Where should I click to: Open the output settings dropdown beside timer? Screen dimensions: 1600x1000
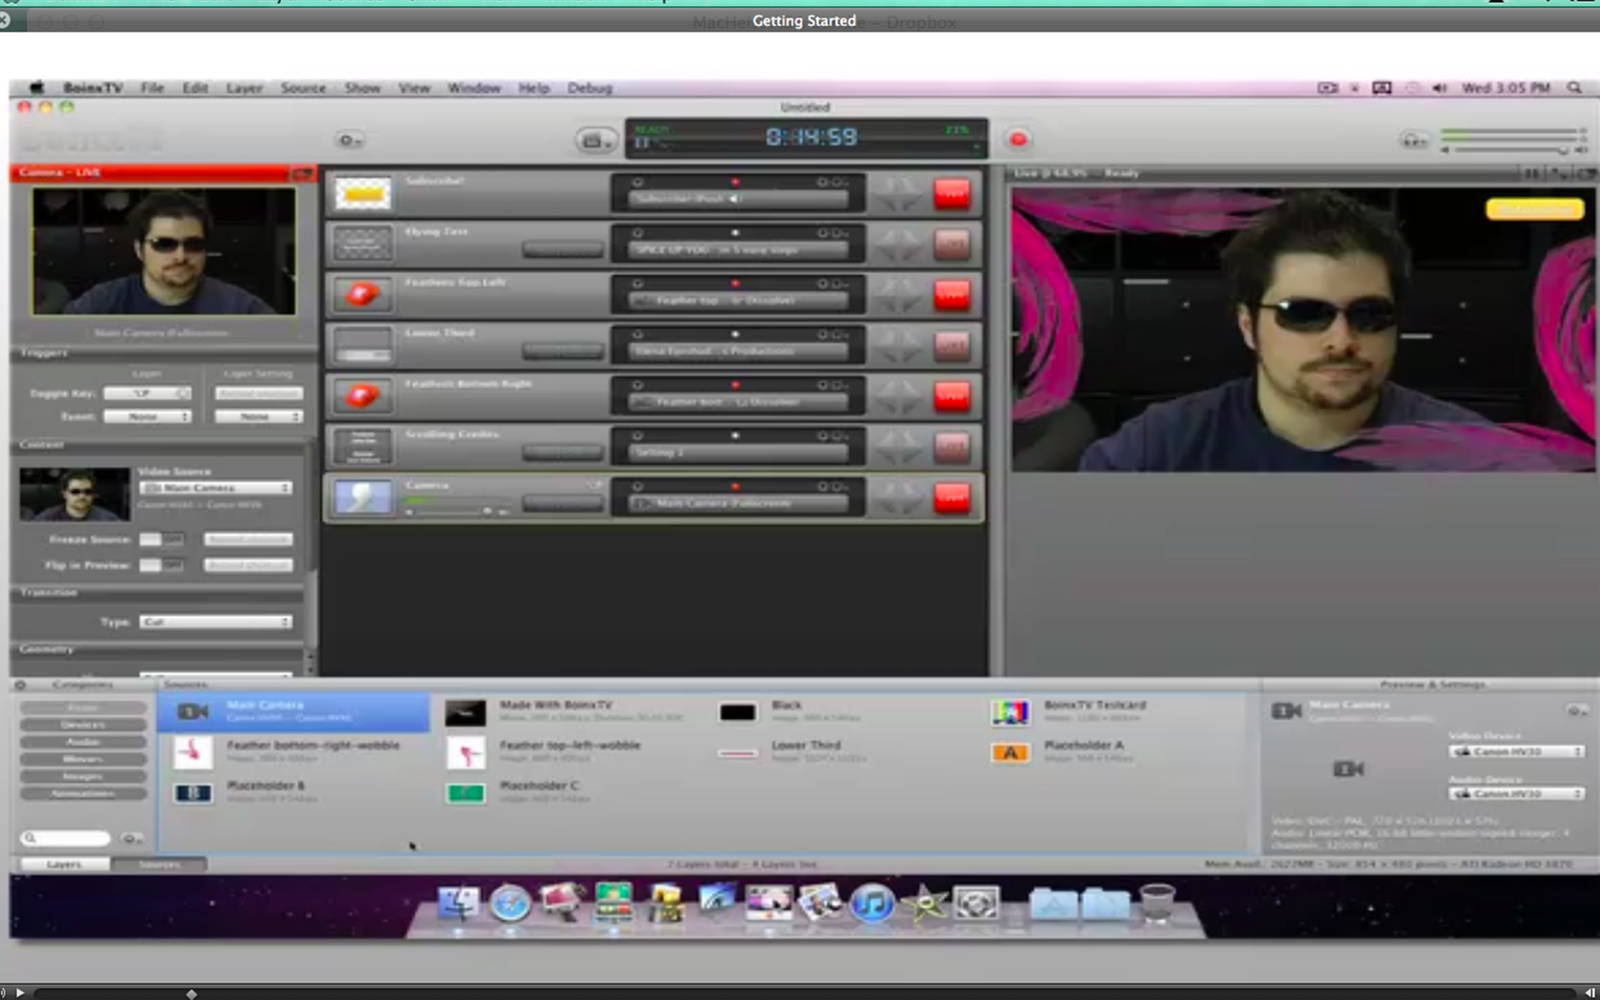pos(595,141)
